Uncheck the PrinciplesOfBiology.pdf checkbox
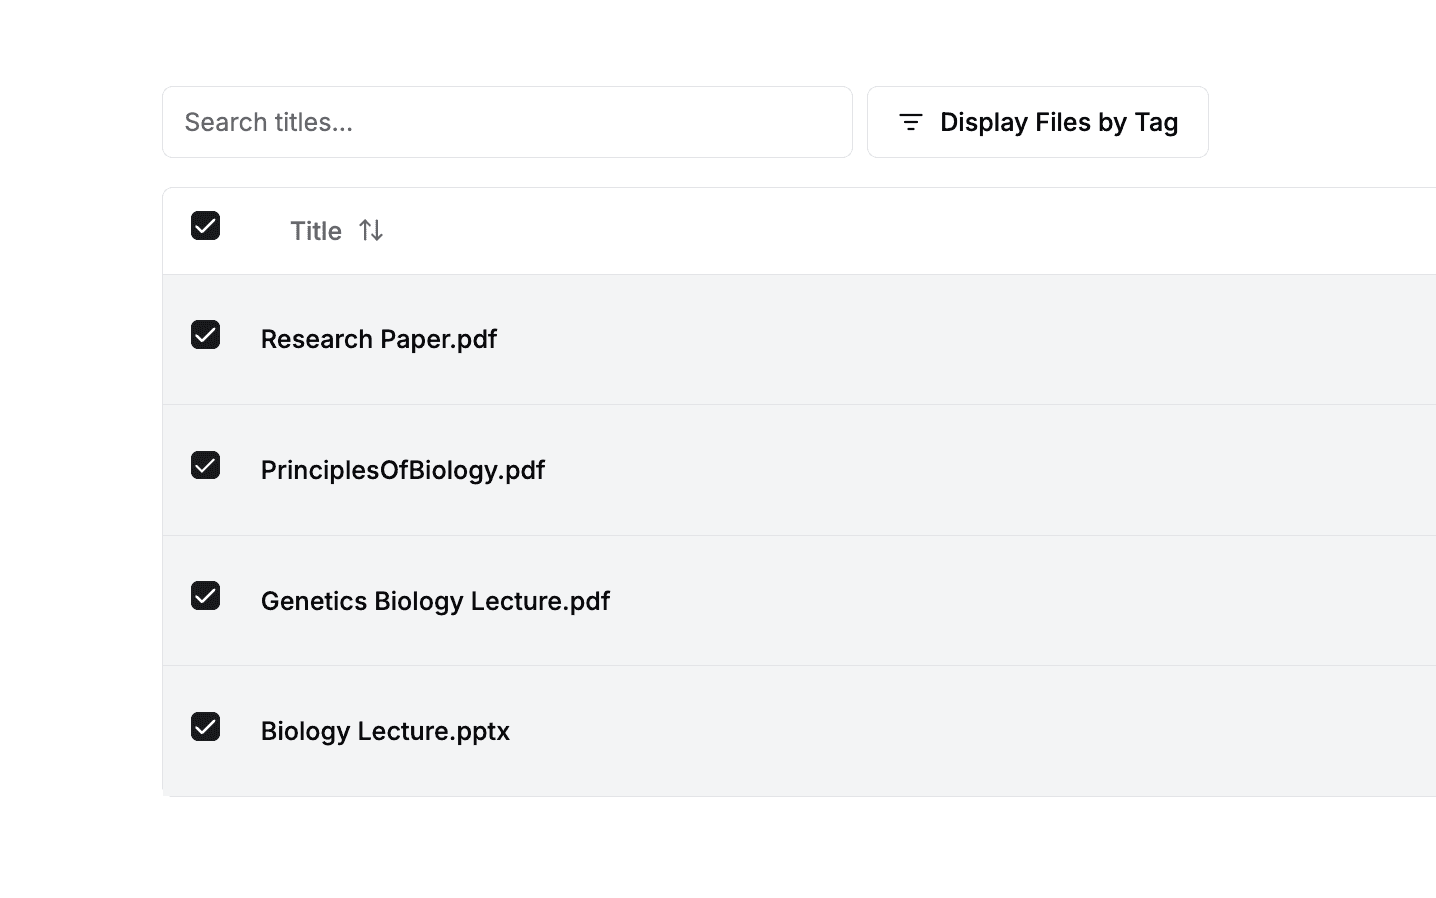 tap(205, 466)
